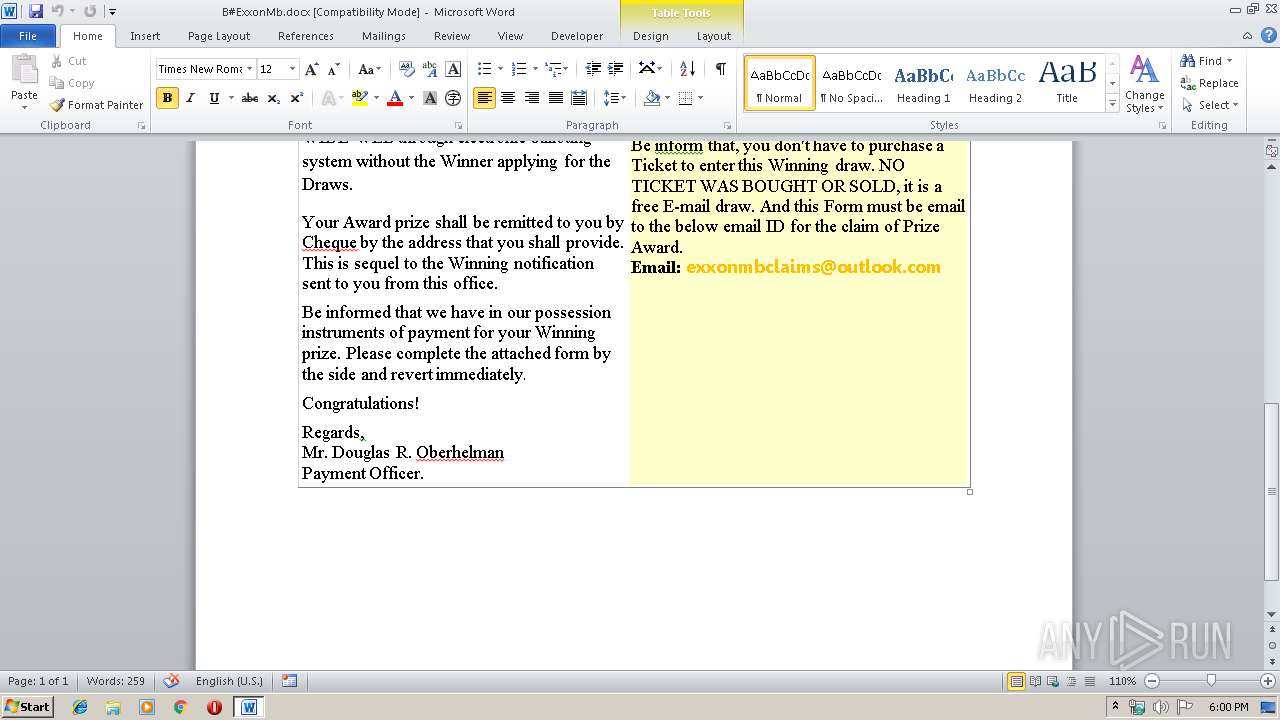
Task: Justify paragraph text
Action: [x=555, y=98]
